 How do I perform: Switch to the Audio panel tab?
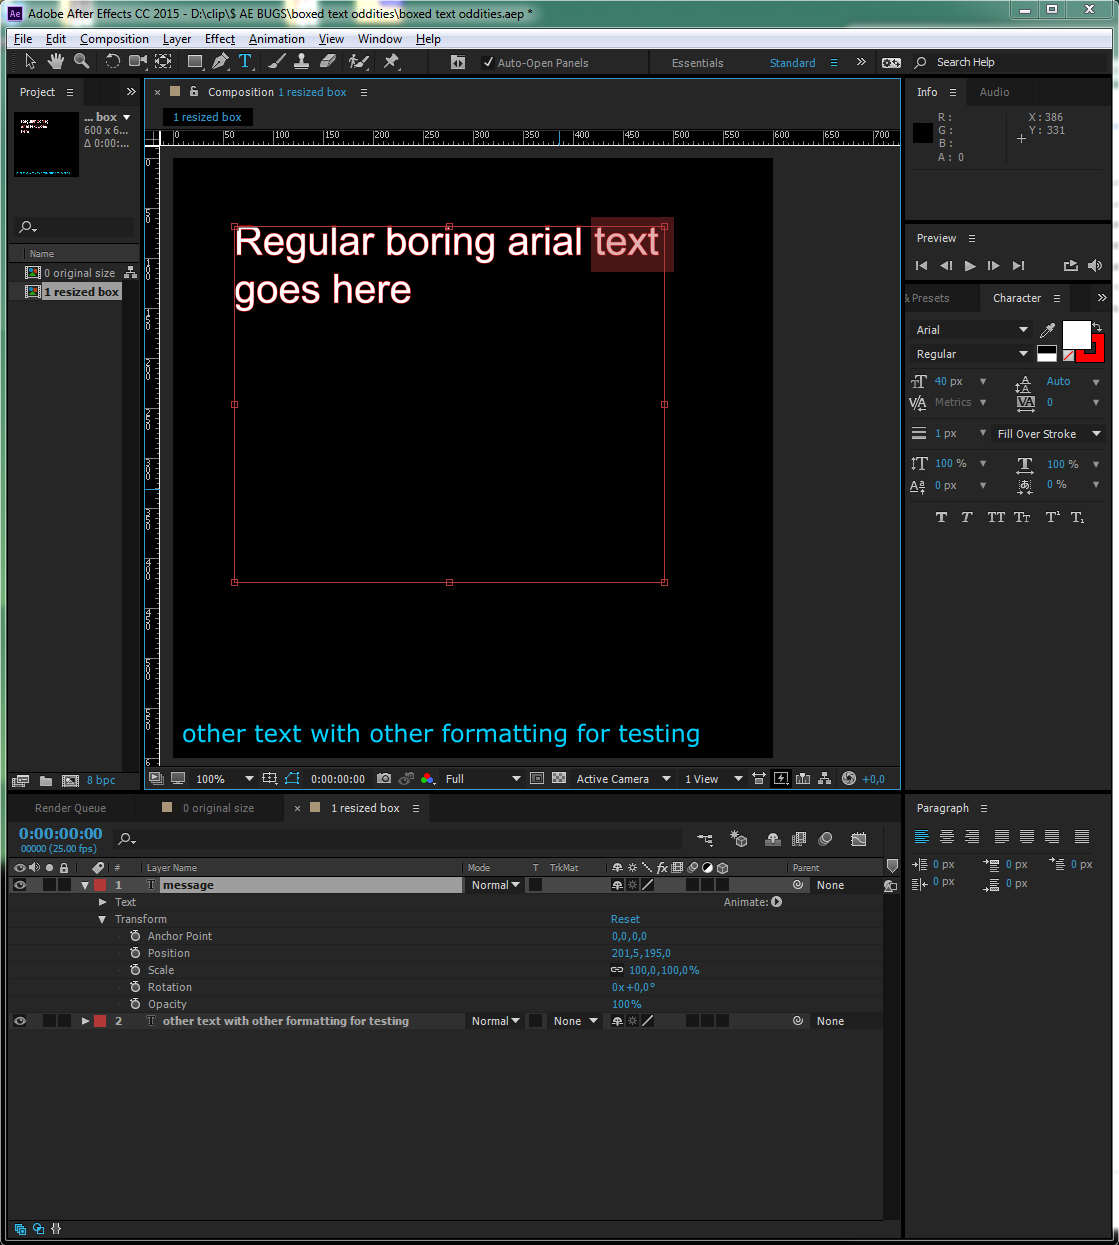coord(994,92)
